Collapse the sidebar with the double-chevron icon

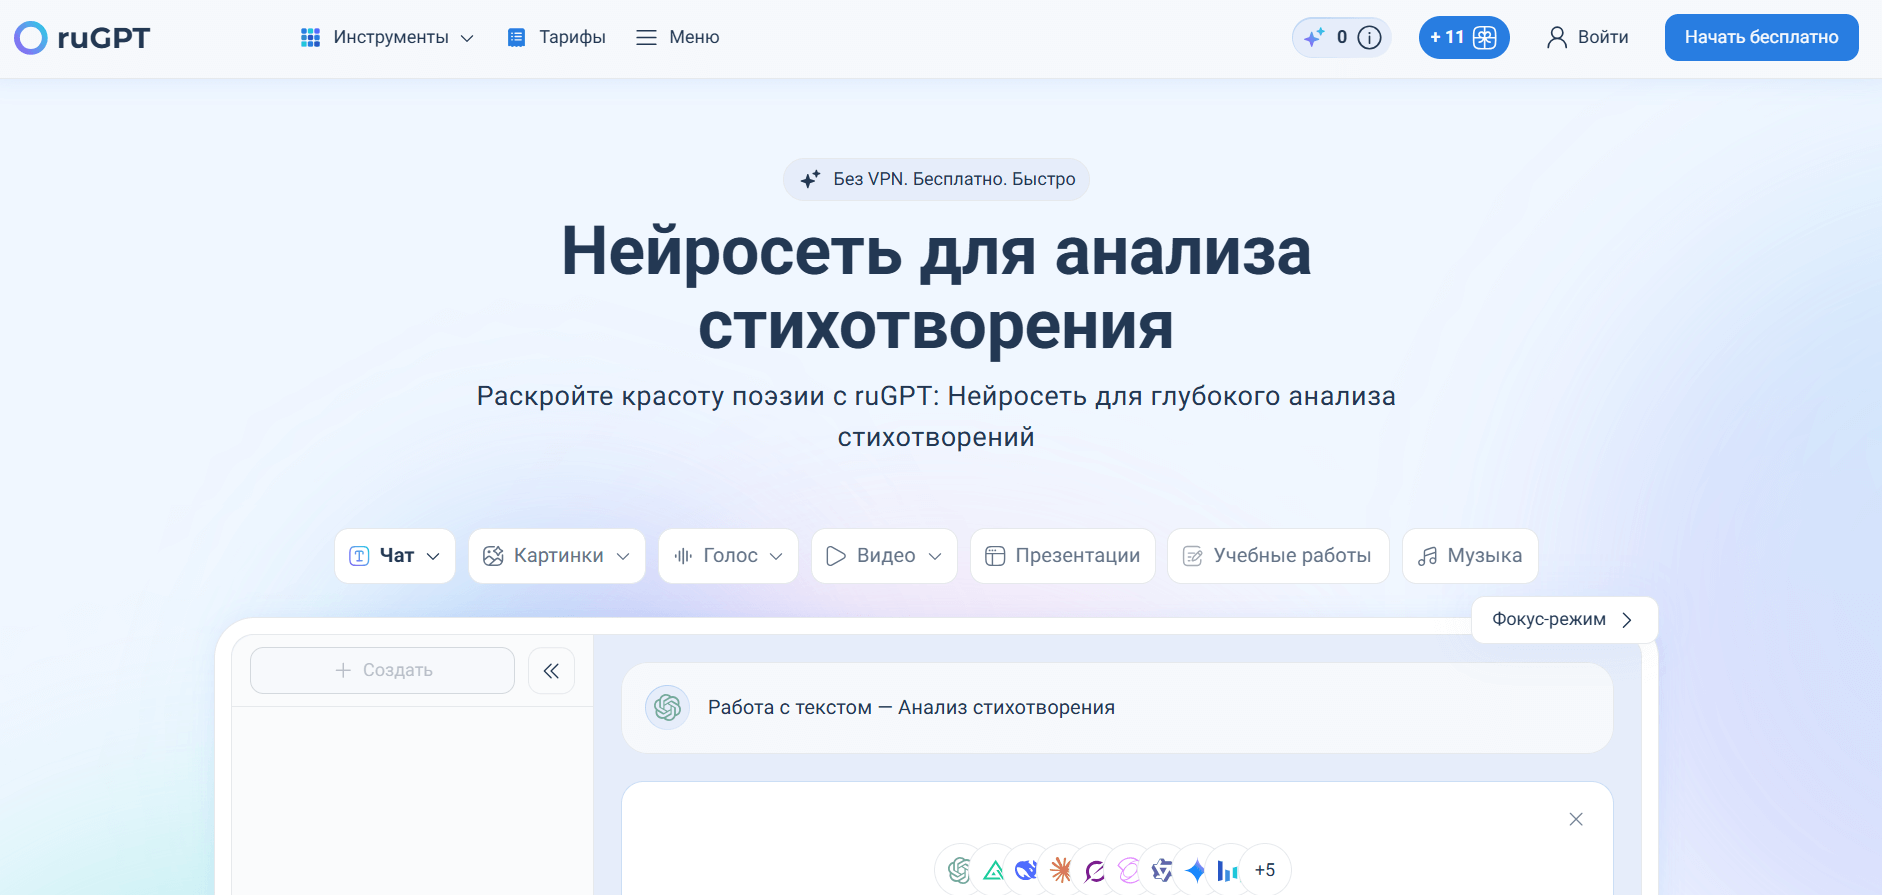551,671
